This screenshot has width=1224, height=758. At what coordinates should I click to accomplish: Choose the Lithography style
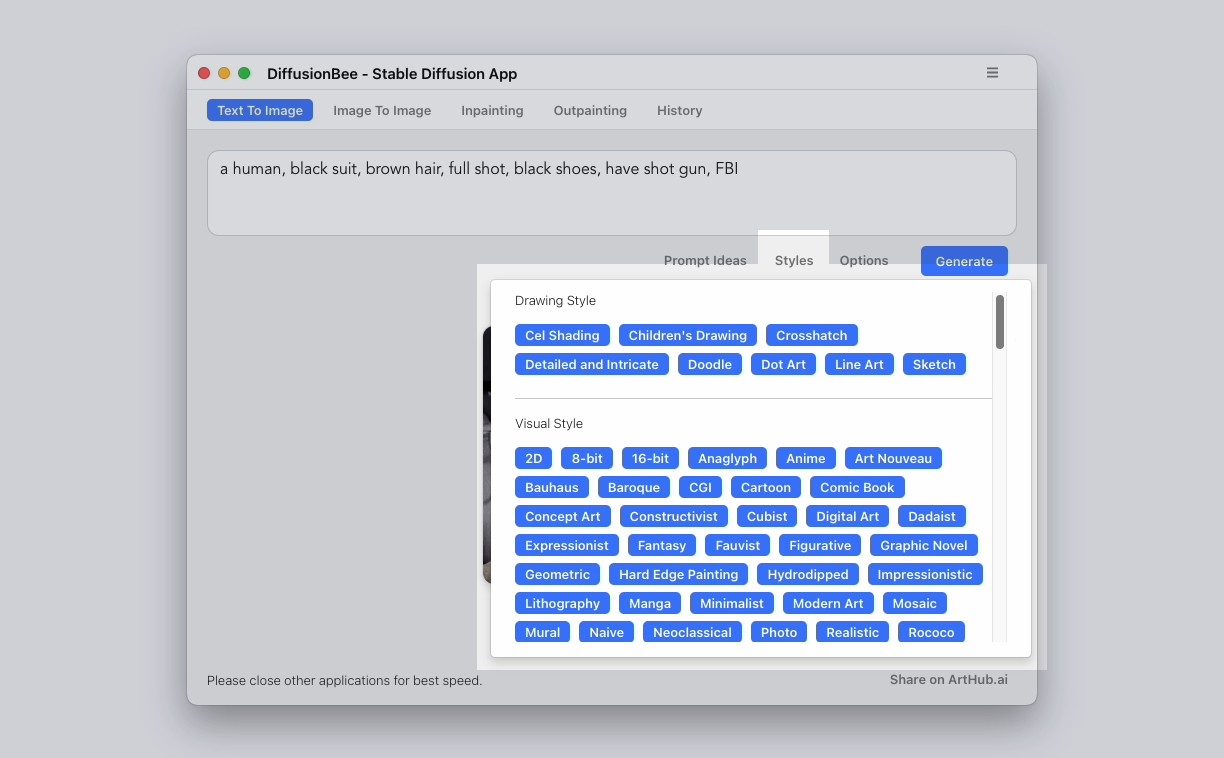click(x=562, y=603)
